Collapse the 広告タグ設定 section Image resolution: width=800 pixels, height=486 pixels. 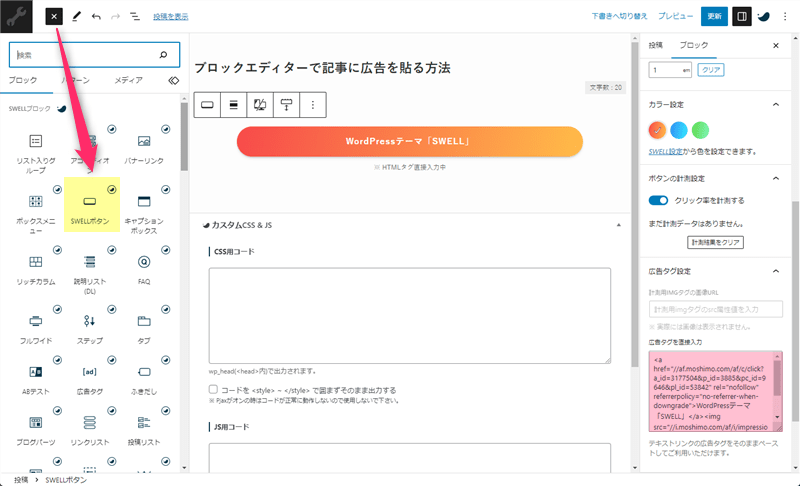(776, 271)
